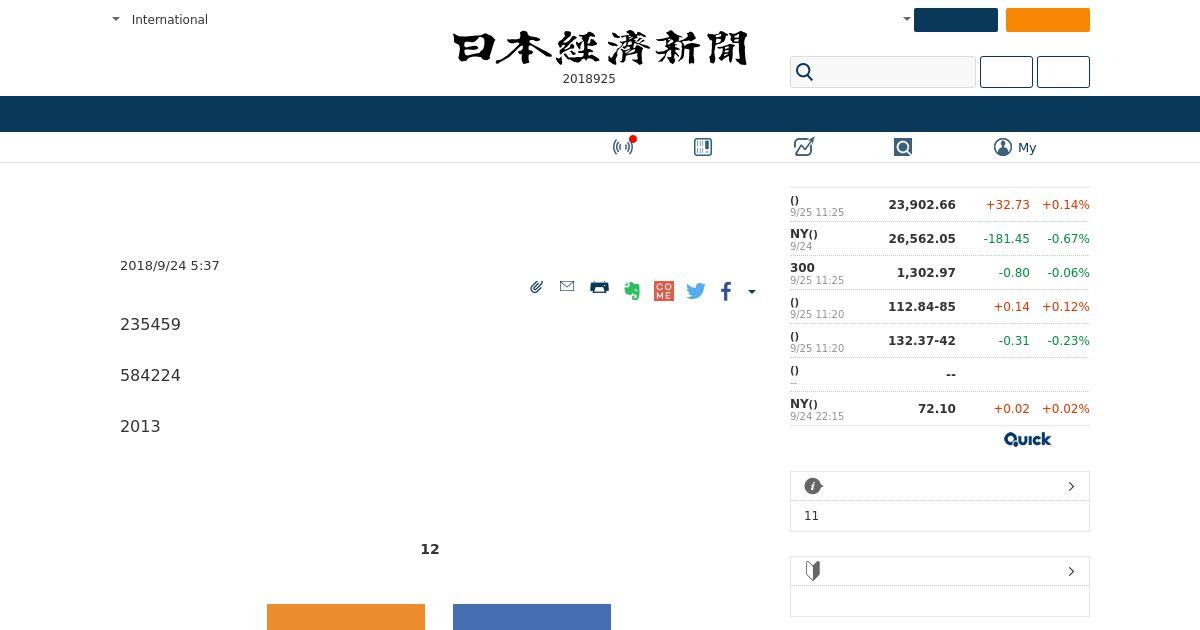The height and width of the screenshot is (630, 1200).
Task: Click change value +32.73
Action: 1007,205
